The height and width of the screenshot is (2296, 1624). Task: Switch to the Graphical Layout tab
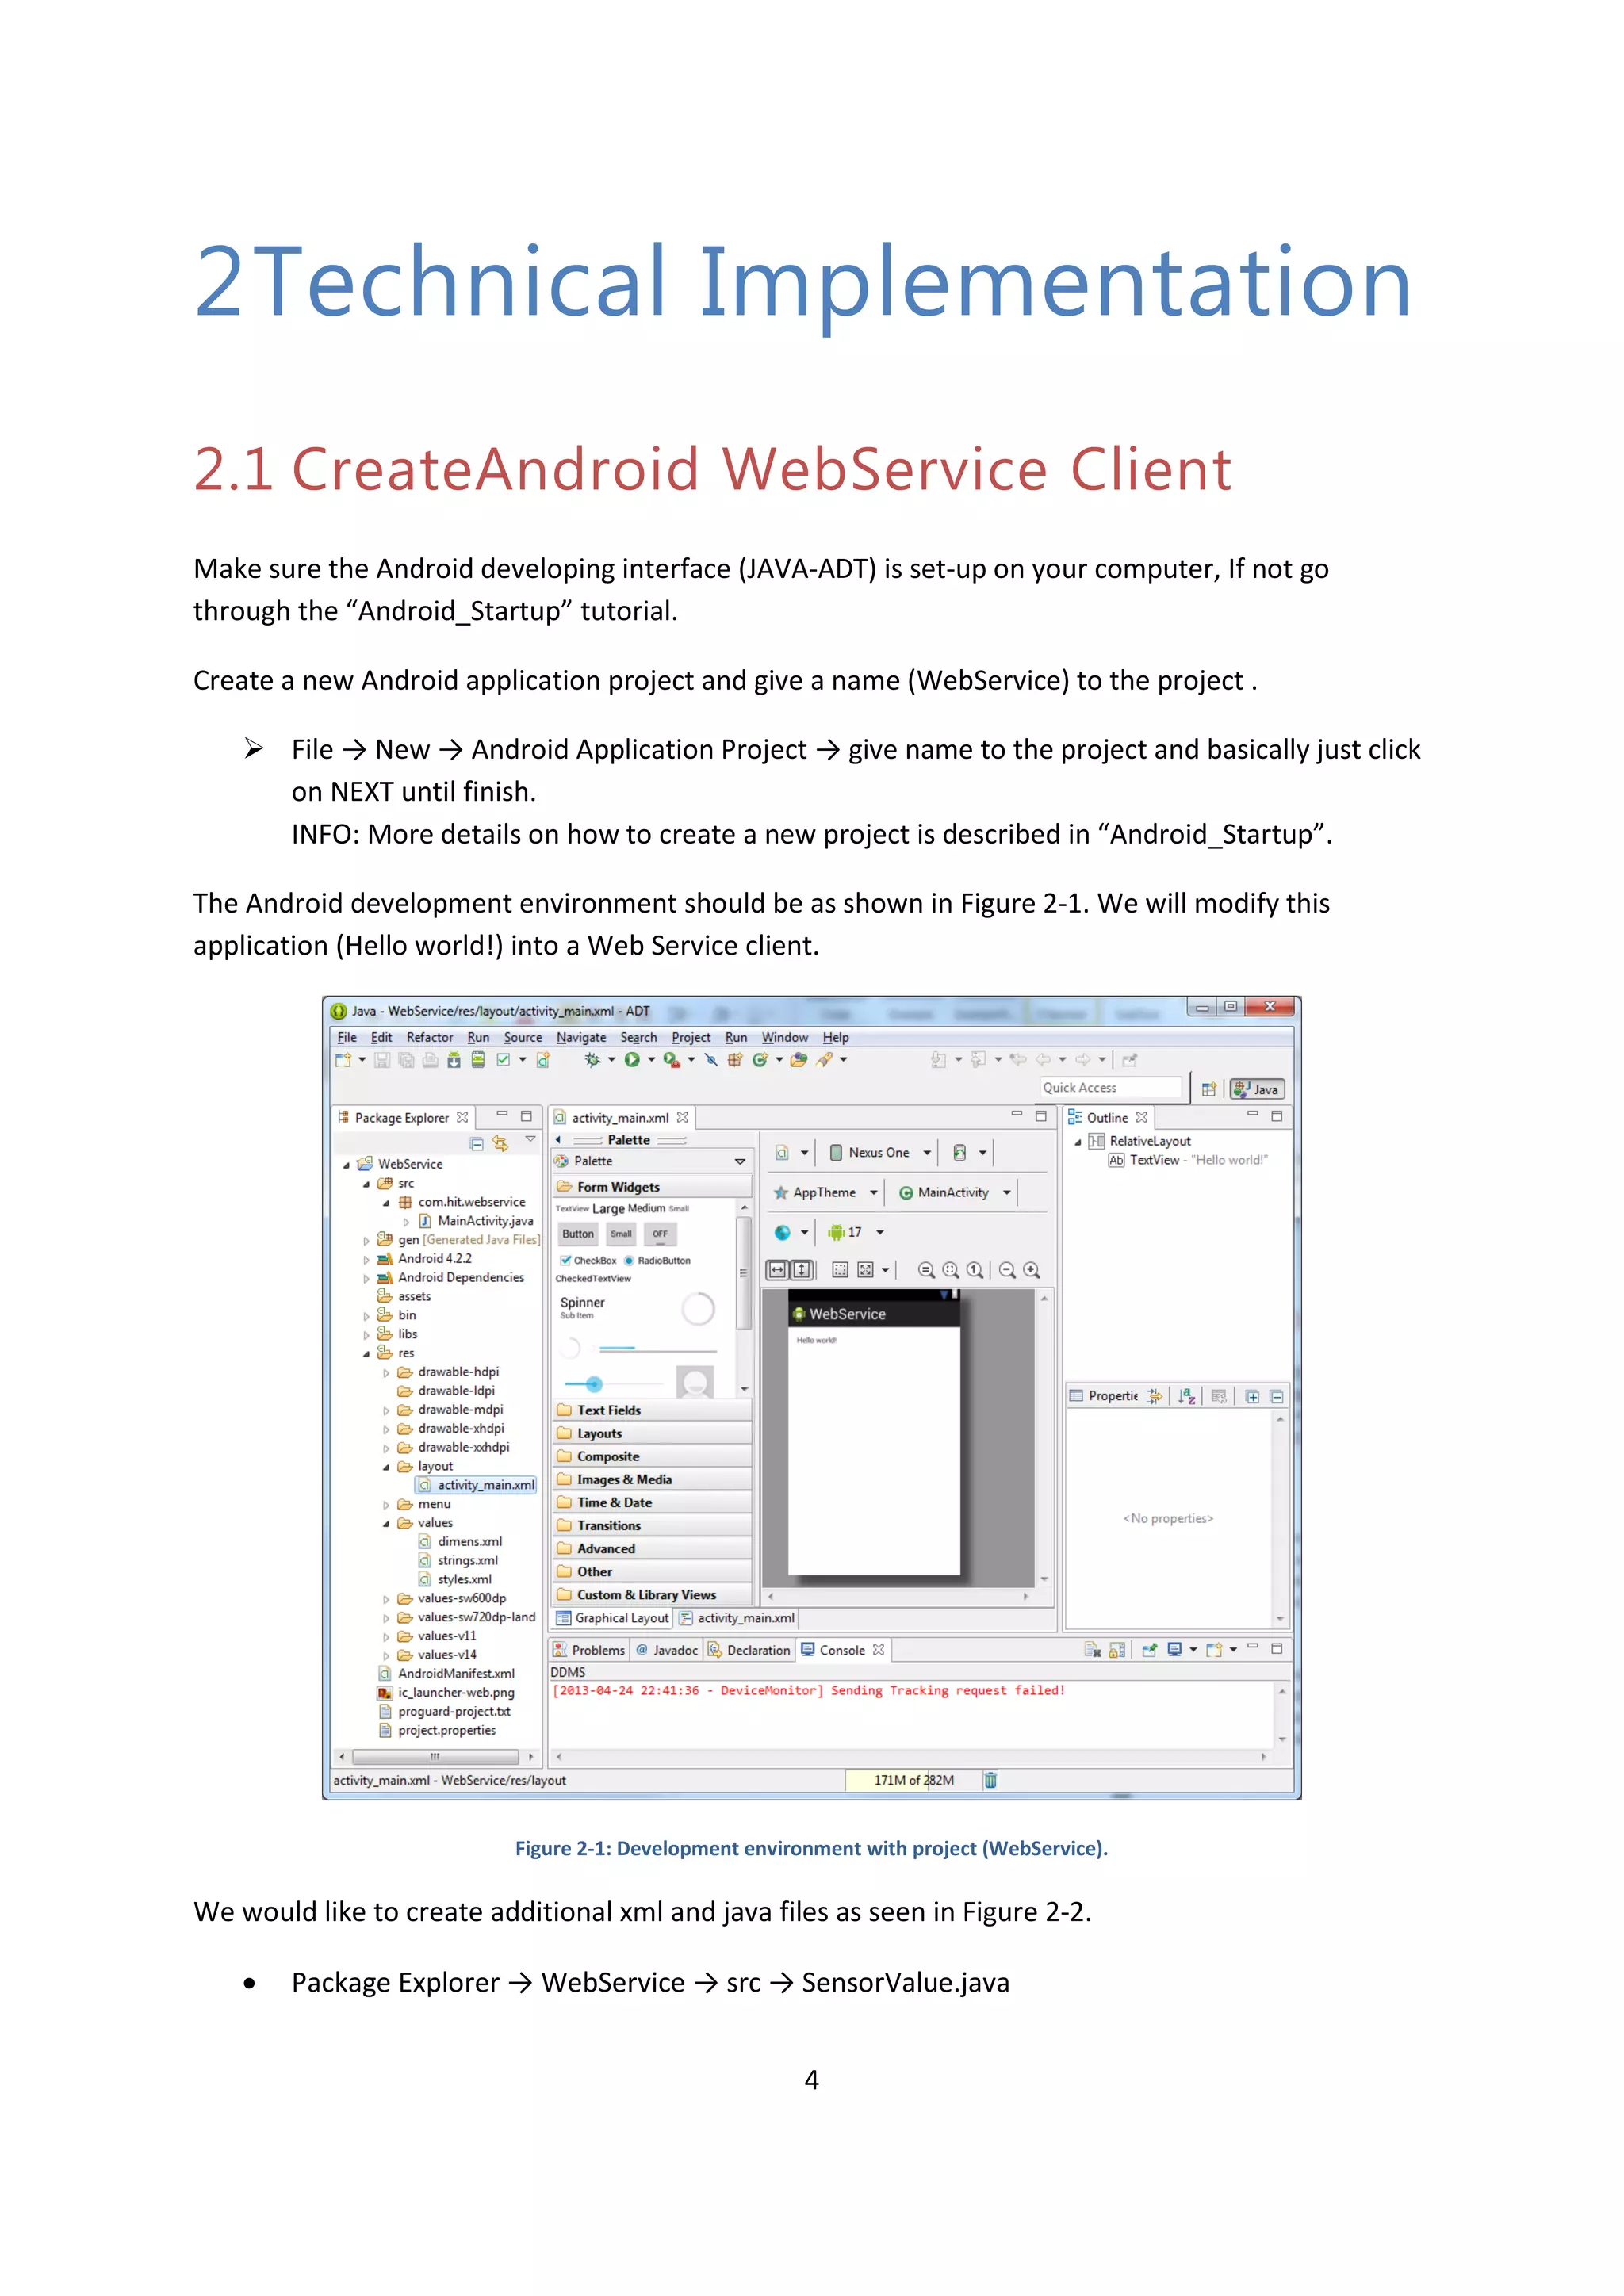tap(613, 1618)
